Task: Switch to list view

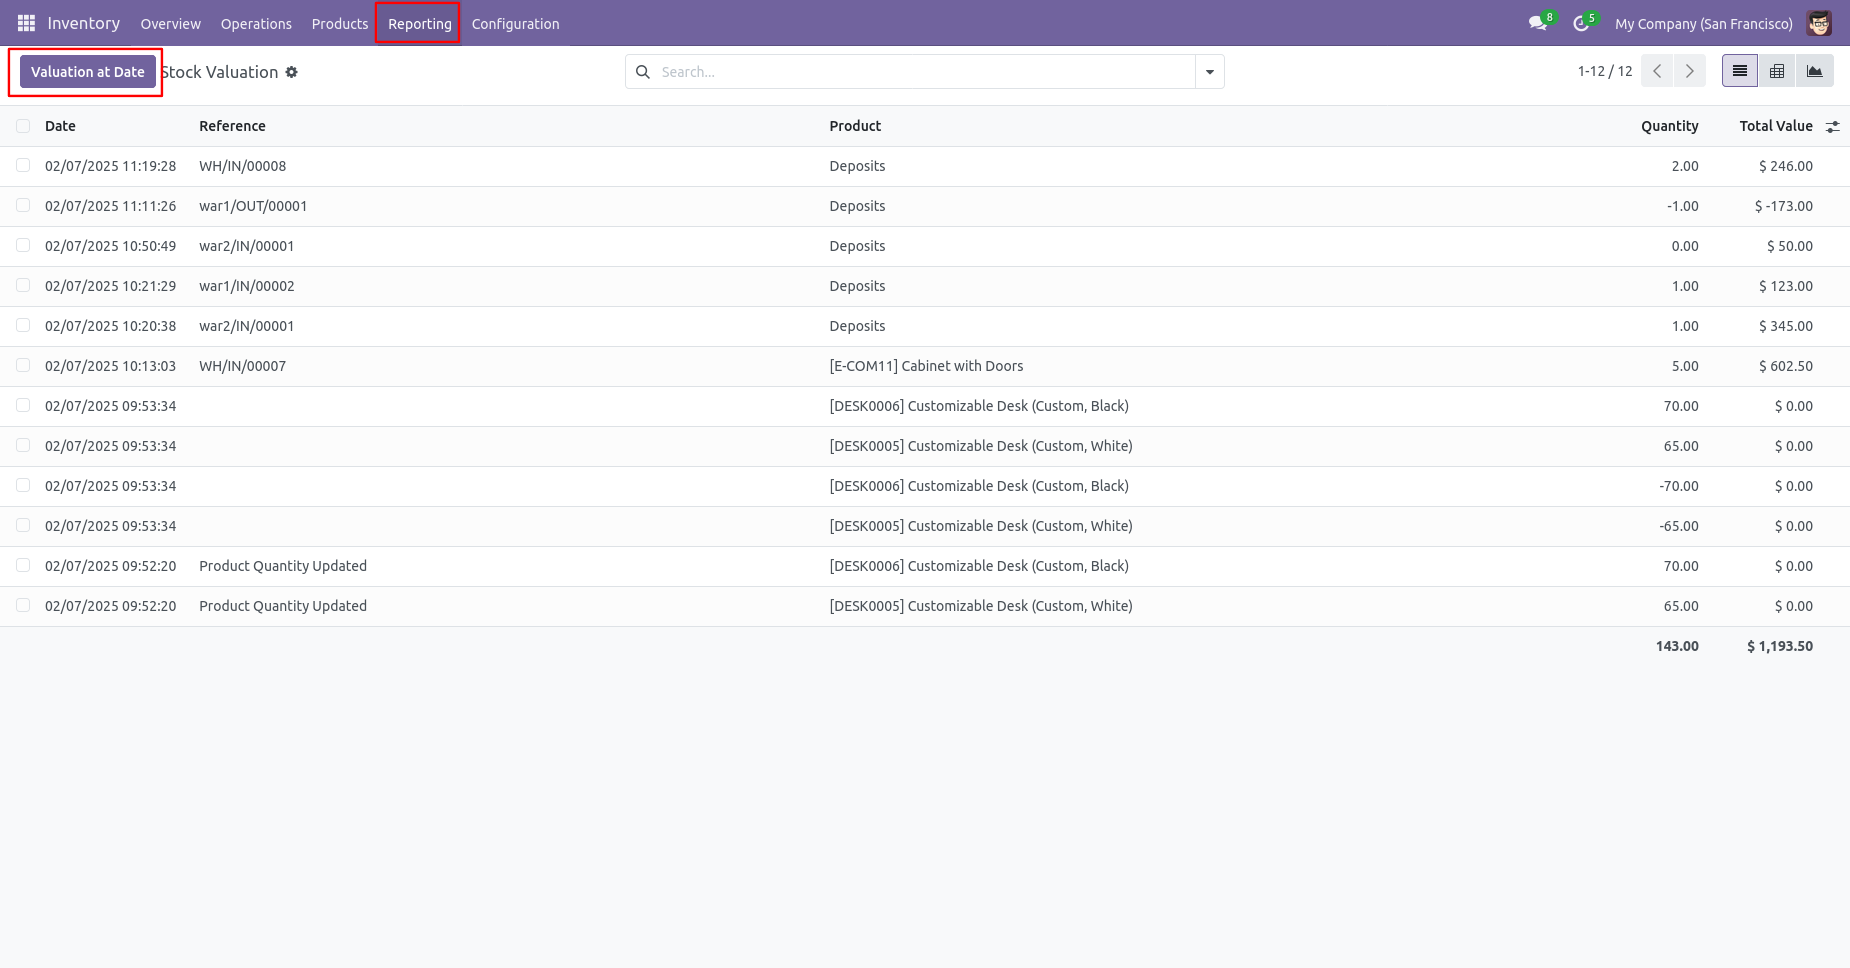Action: 1740,71
